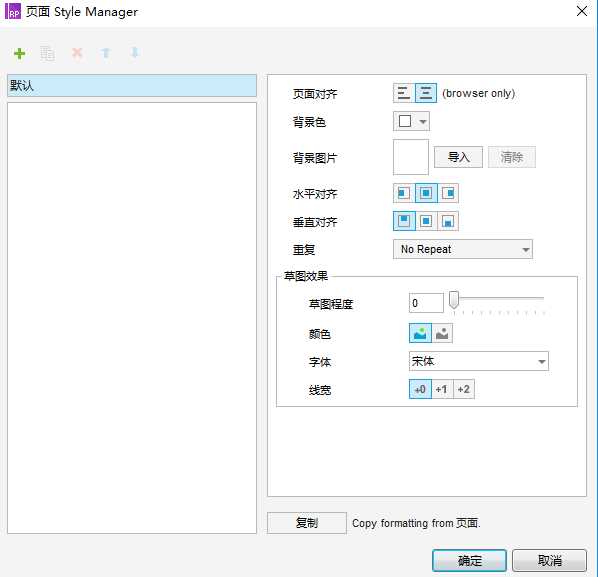Align background image horizontally right
This screenshot has height=577, width=598.
click(448, 193)
